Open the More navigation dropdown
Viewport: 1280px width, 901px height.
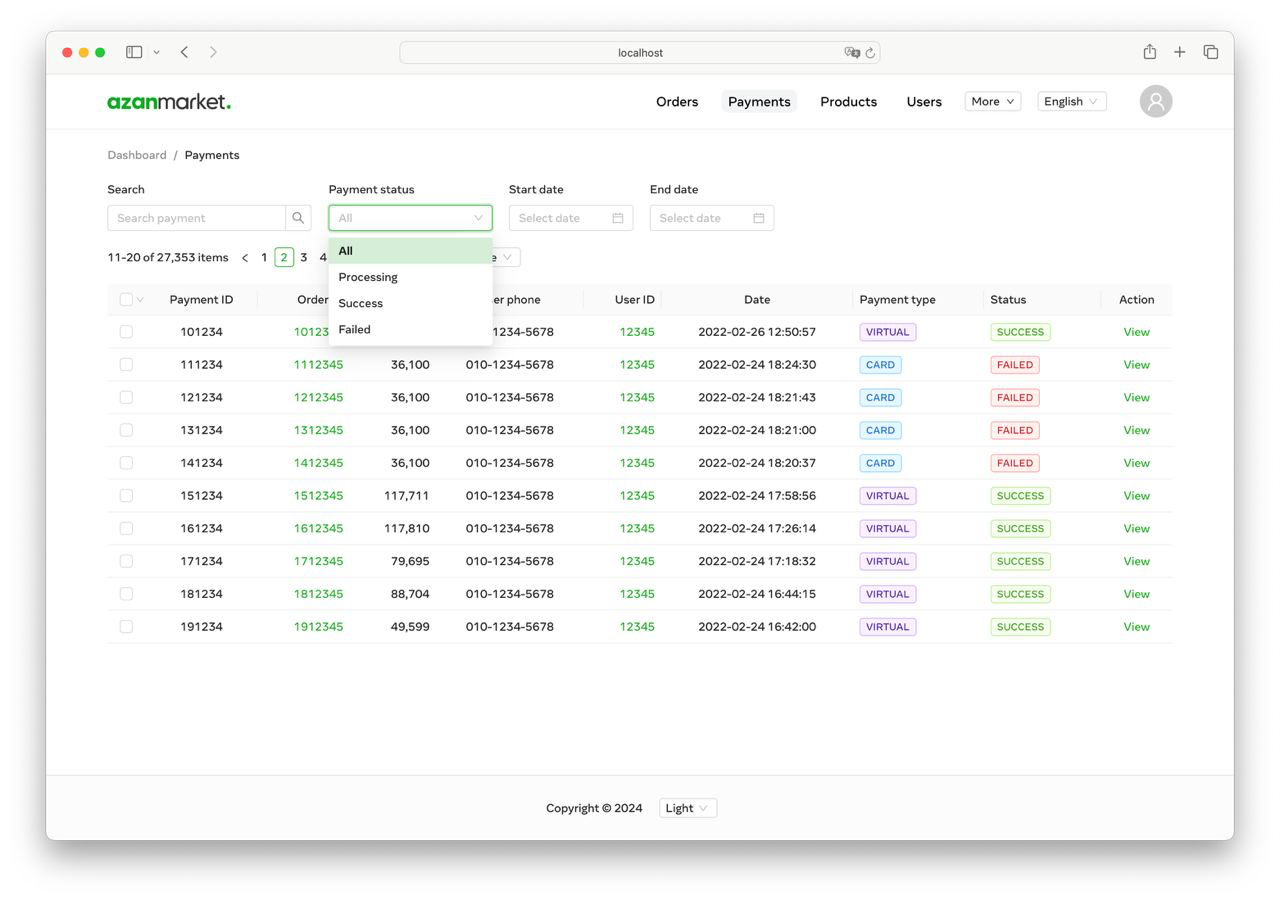click(991, 101)
